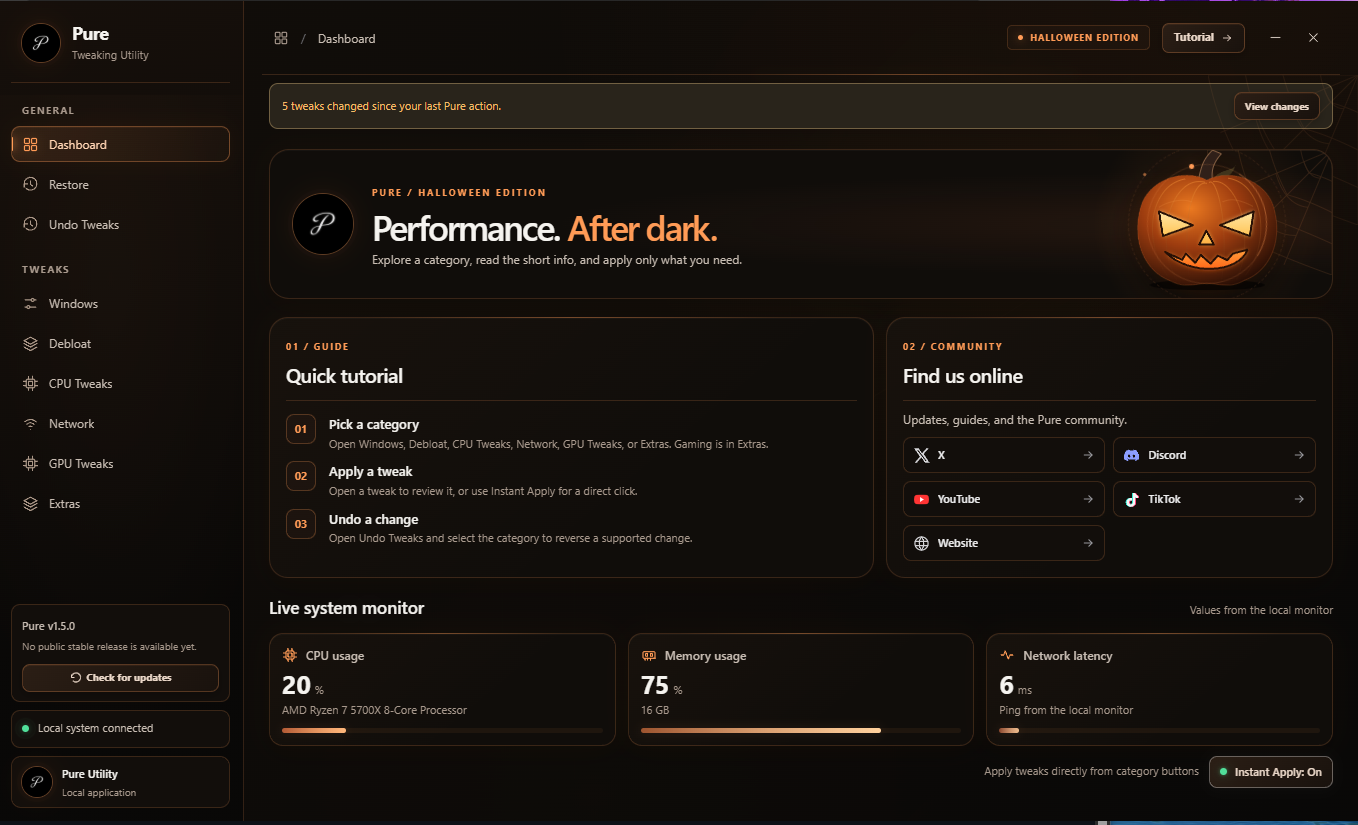
Task: Click the step 01 number badge
Action: tap(300, 429)
